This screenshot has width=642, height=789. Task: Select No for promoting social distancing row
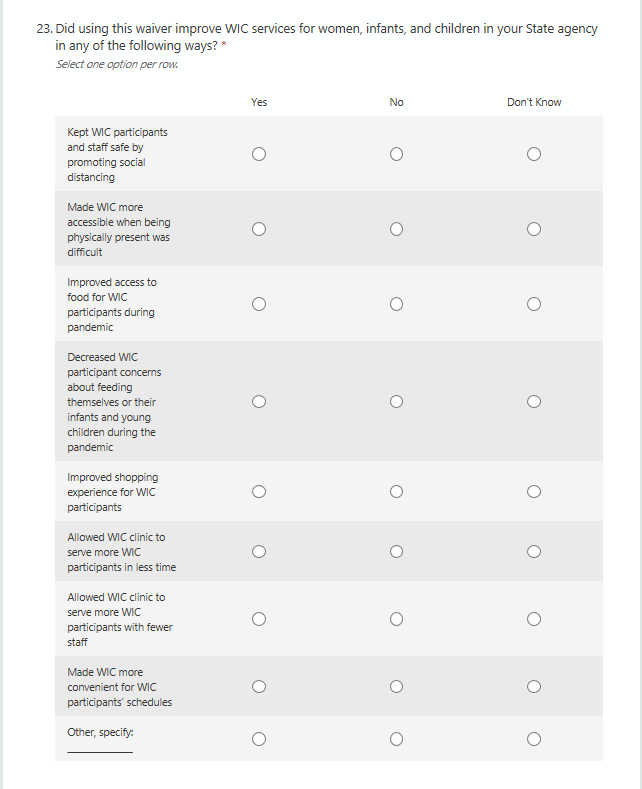point(397,154)
